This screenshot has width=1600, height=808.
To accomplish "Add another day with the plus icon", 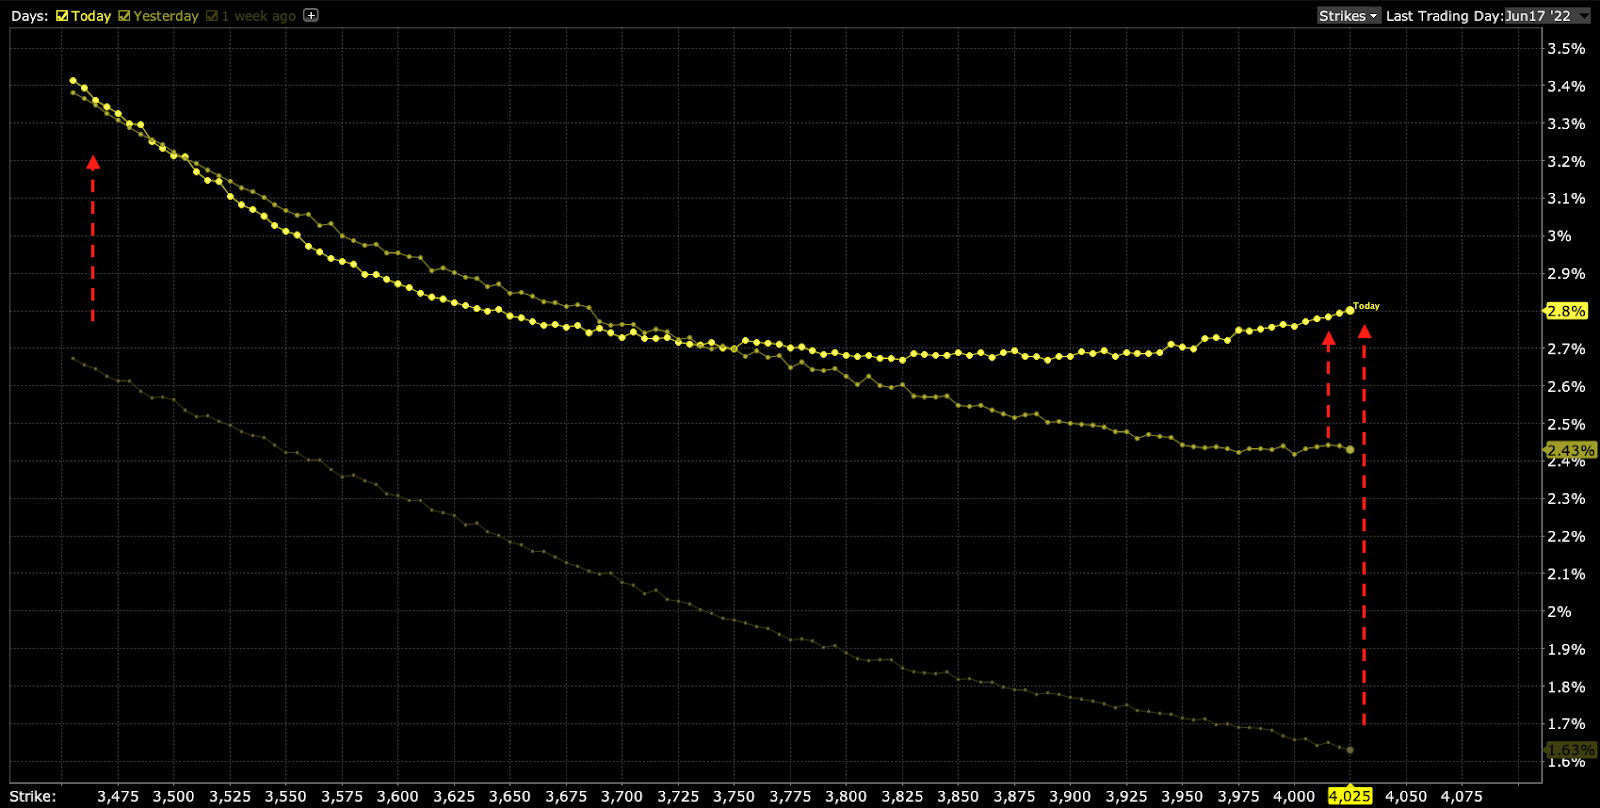I will (x=311, y=15).
